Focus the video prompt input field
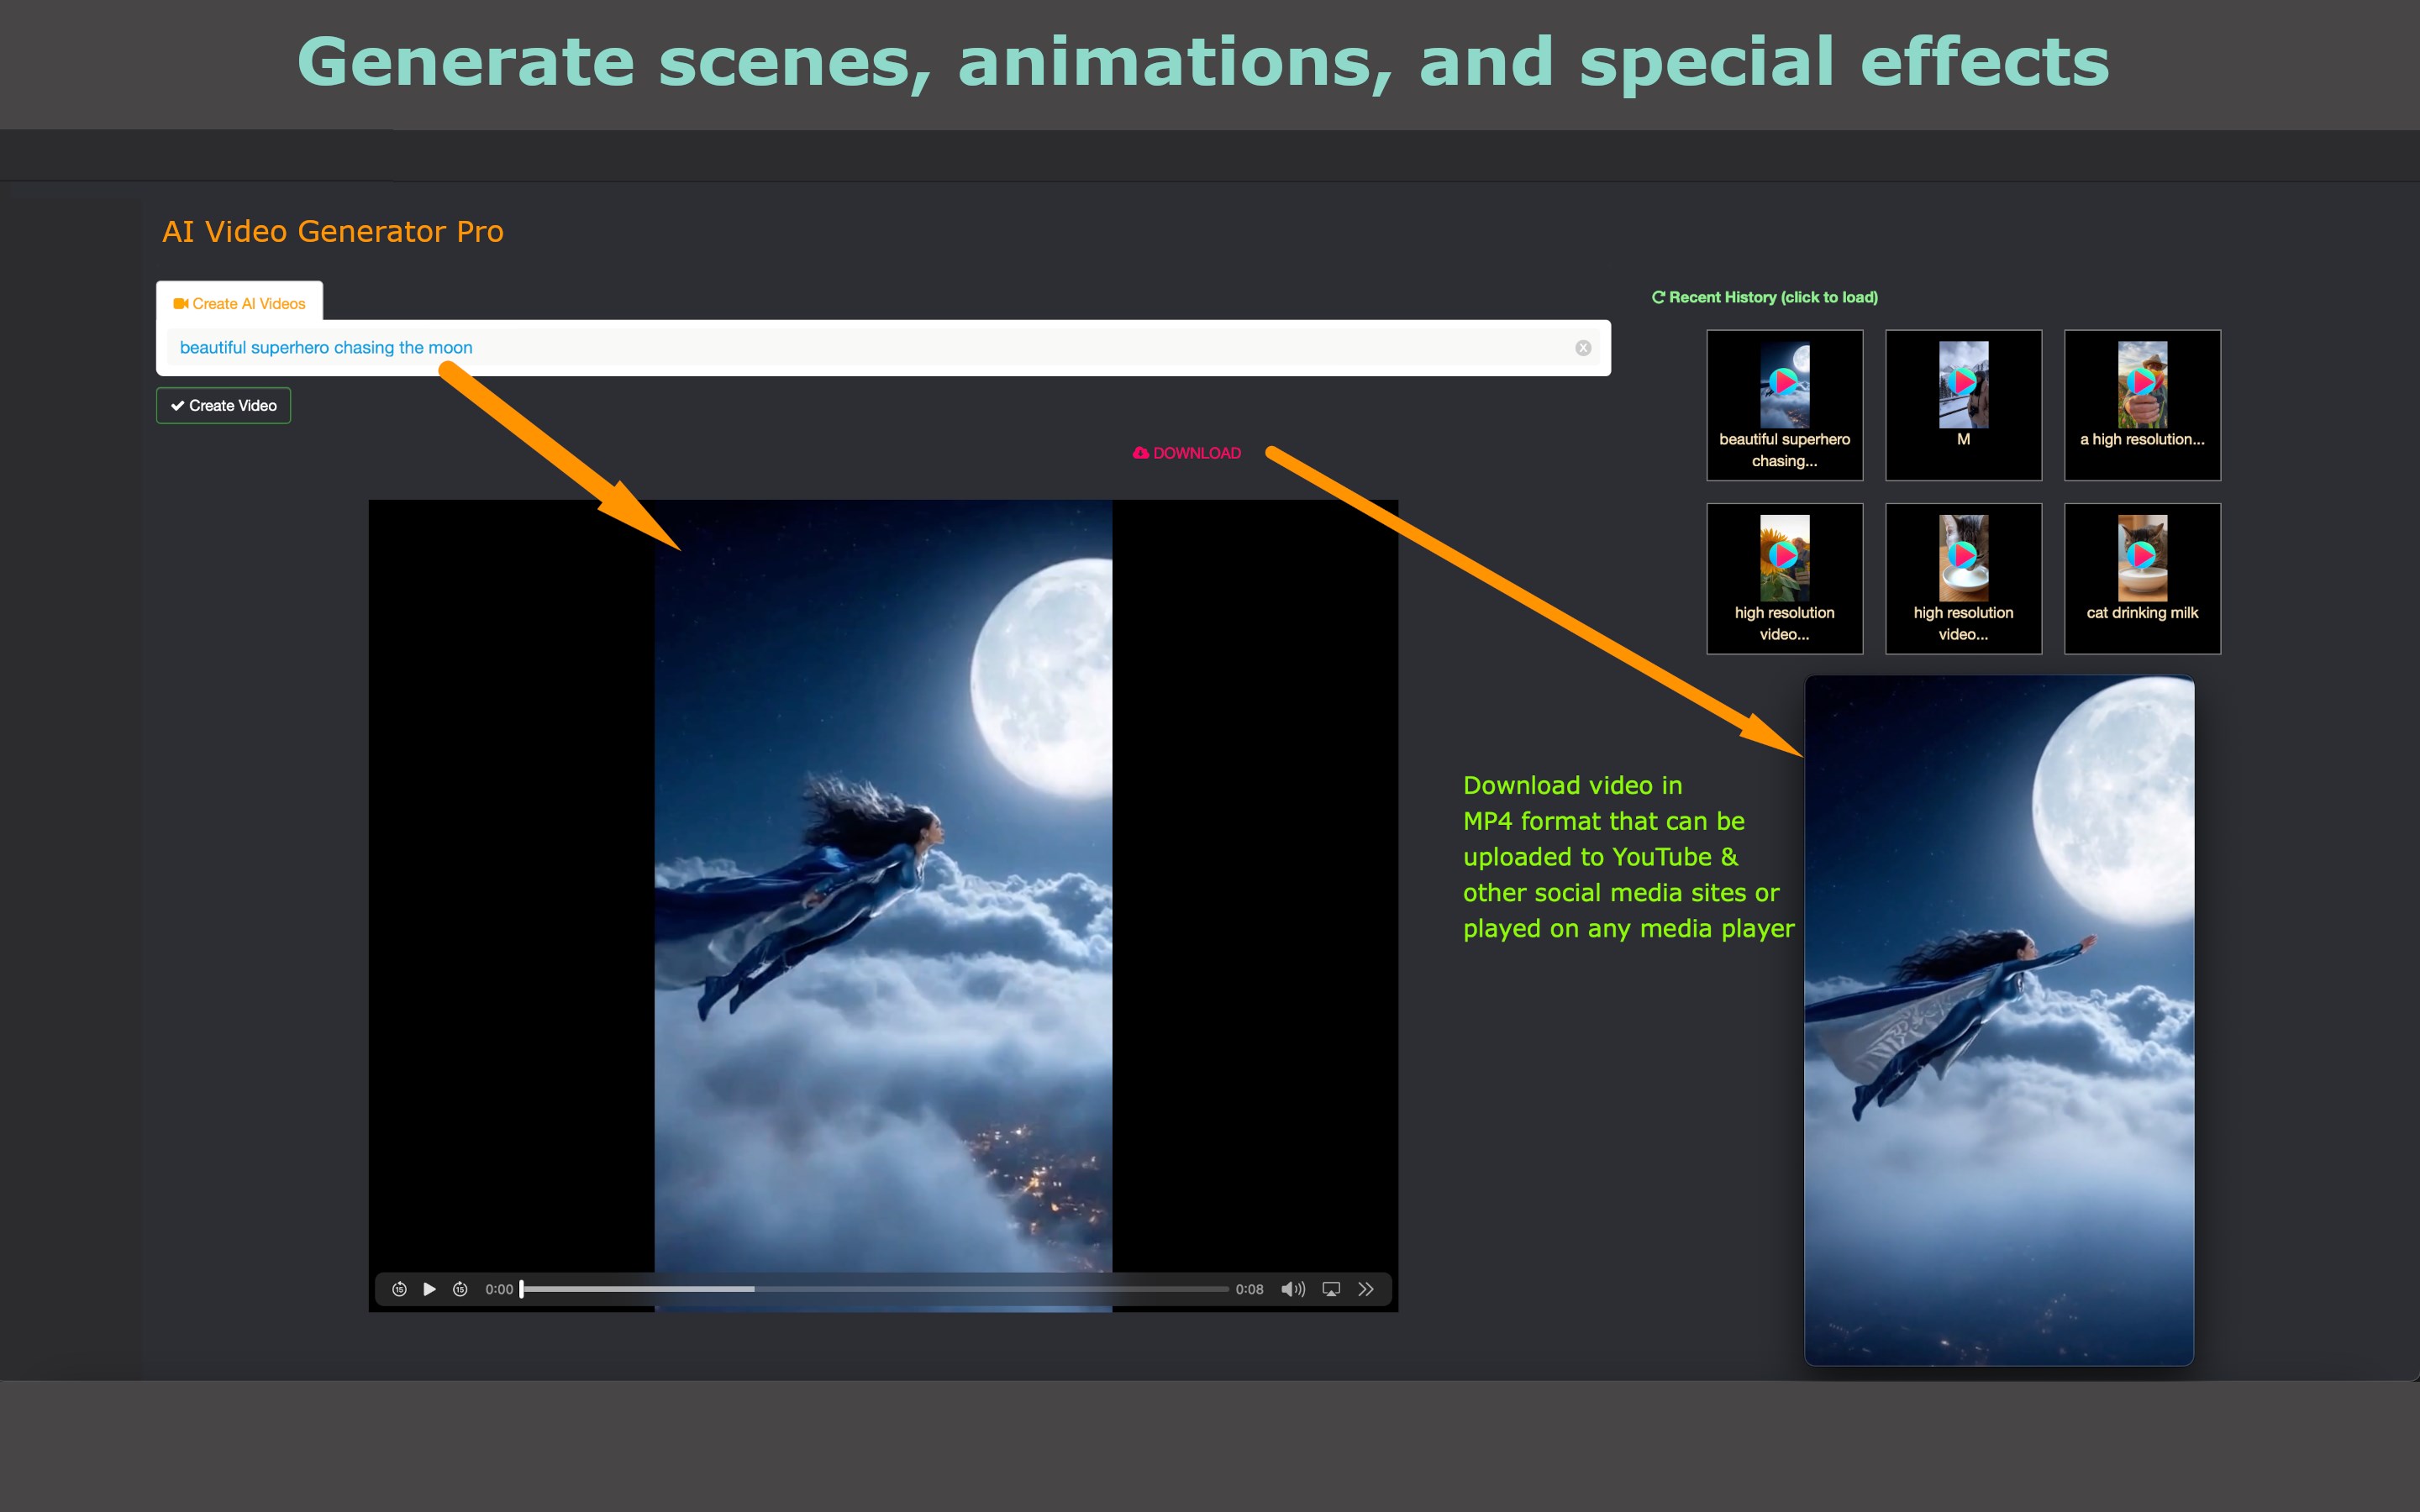The image size is (2420, 1512). click(x=883, y=348)
